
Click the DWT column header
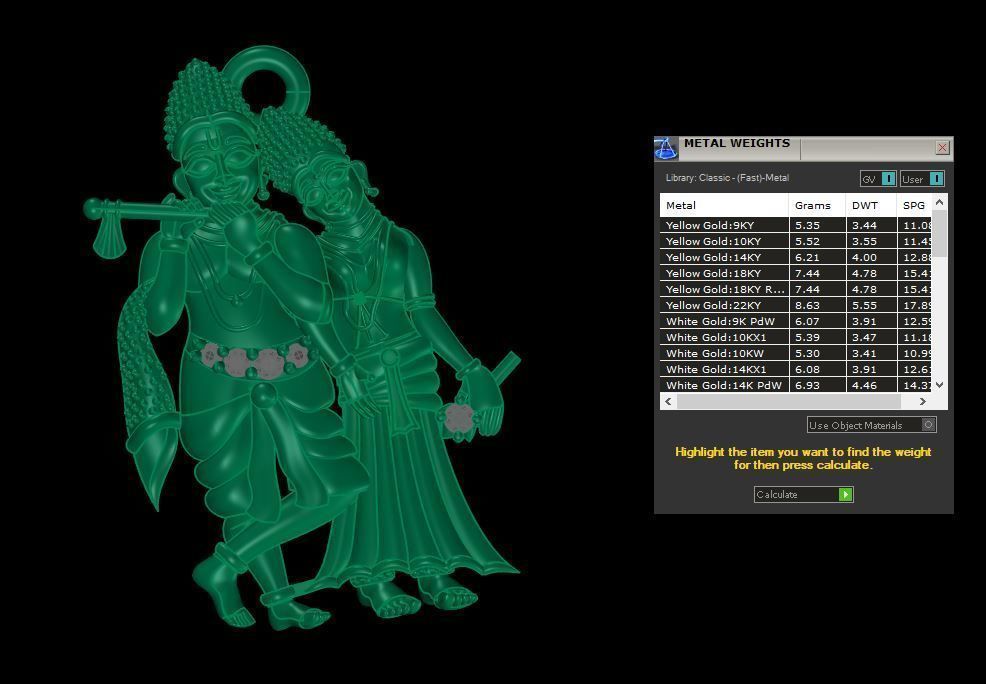(871, 206)
